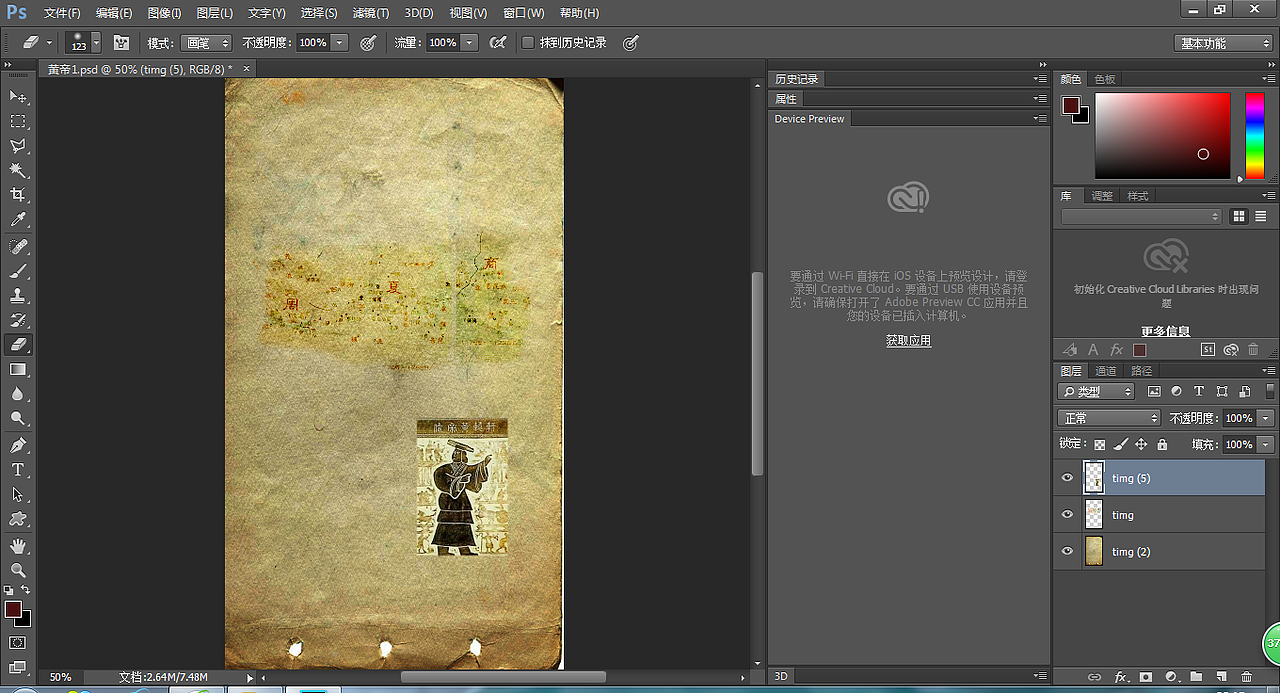The image size is (1280, 693).
Task: Open the brush preset picker arrow
Action: (x=96, y=43)
